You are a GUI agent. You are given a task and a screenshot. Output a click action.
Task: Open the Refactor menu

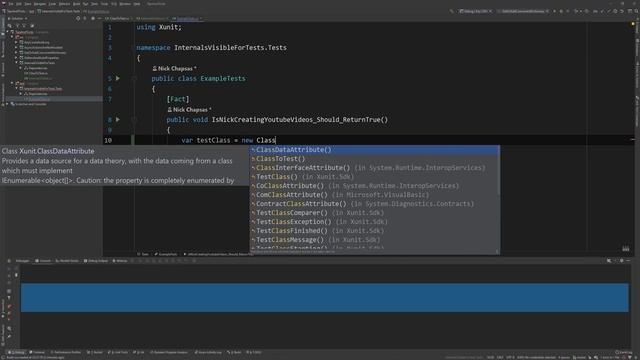[x=64, y=4]
